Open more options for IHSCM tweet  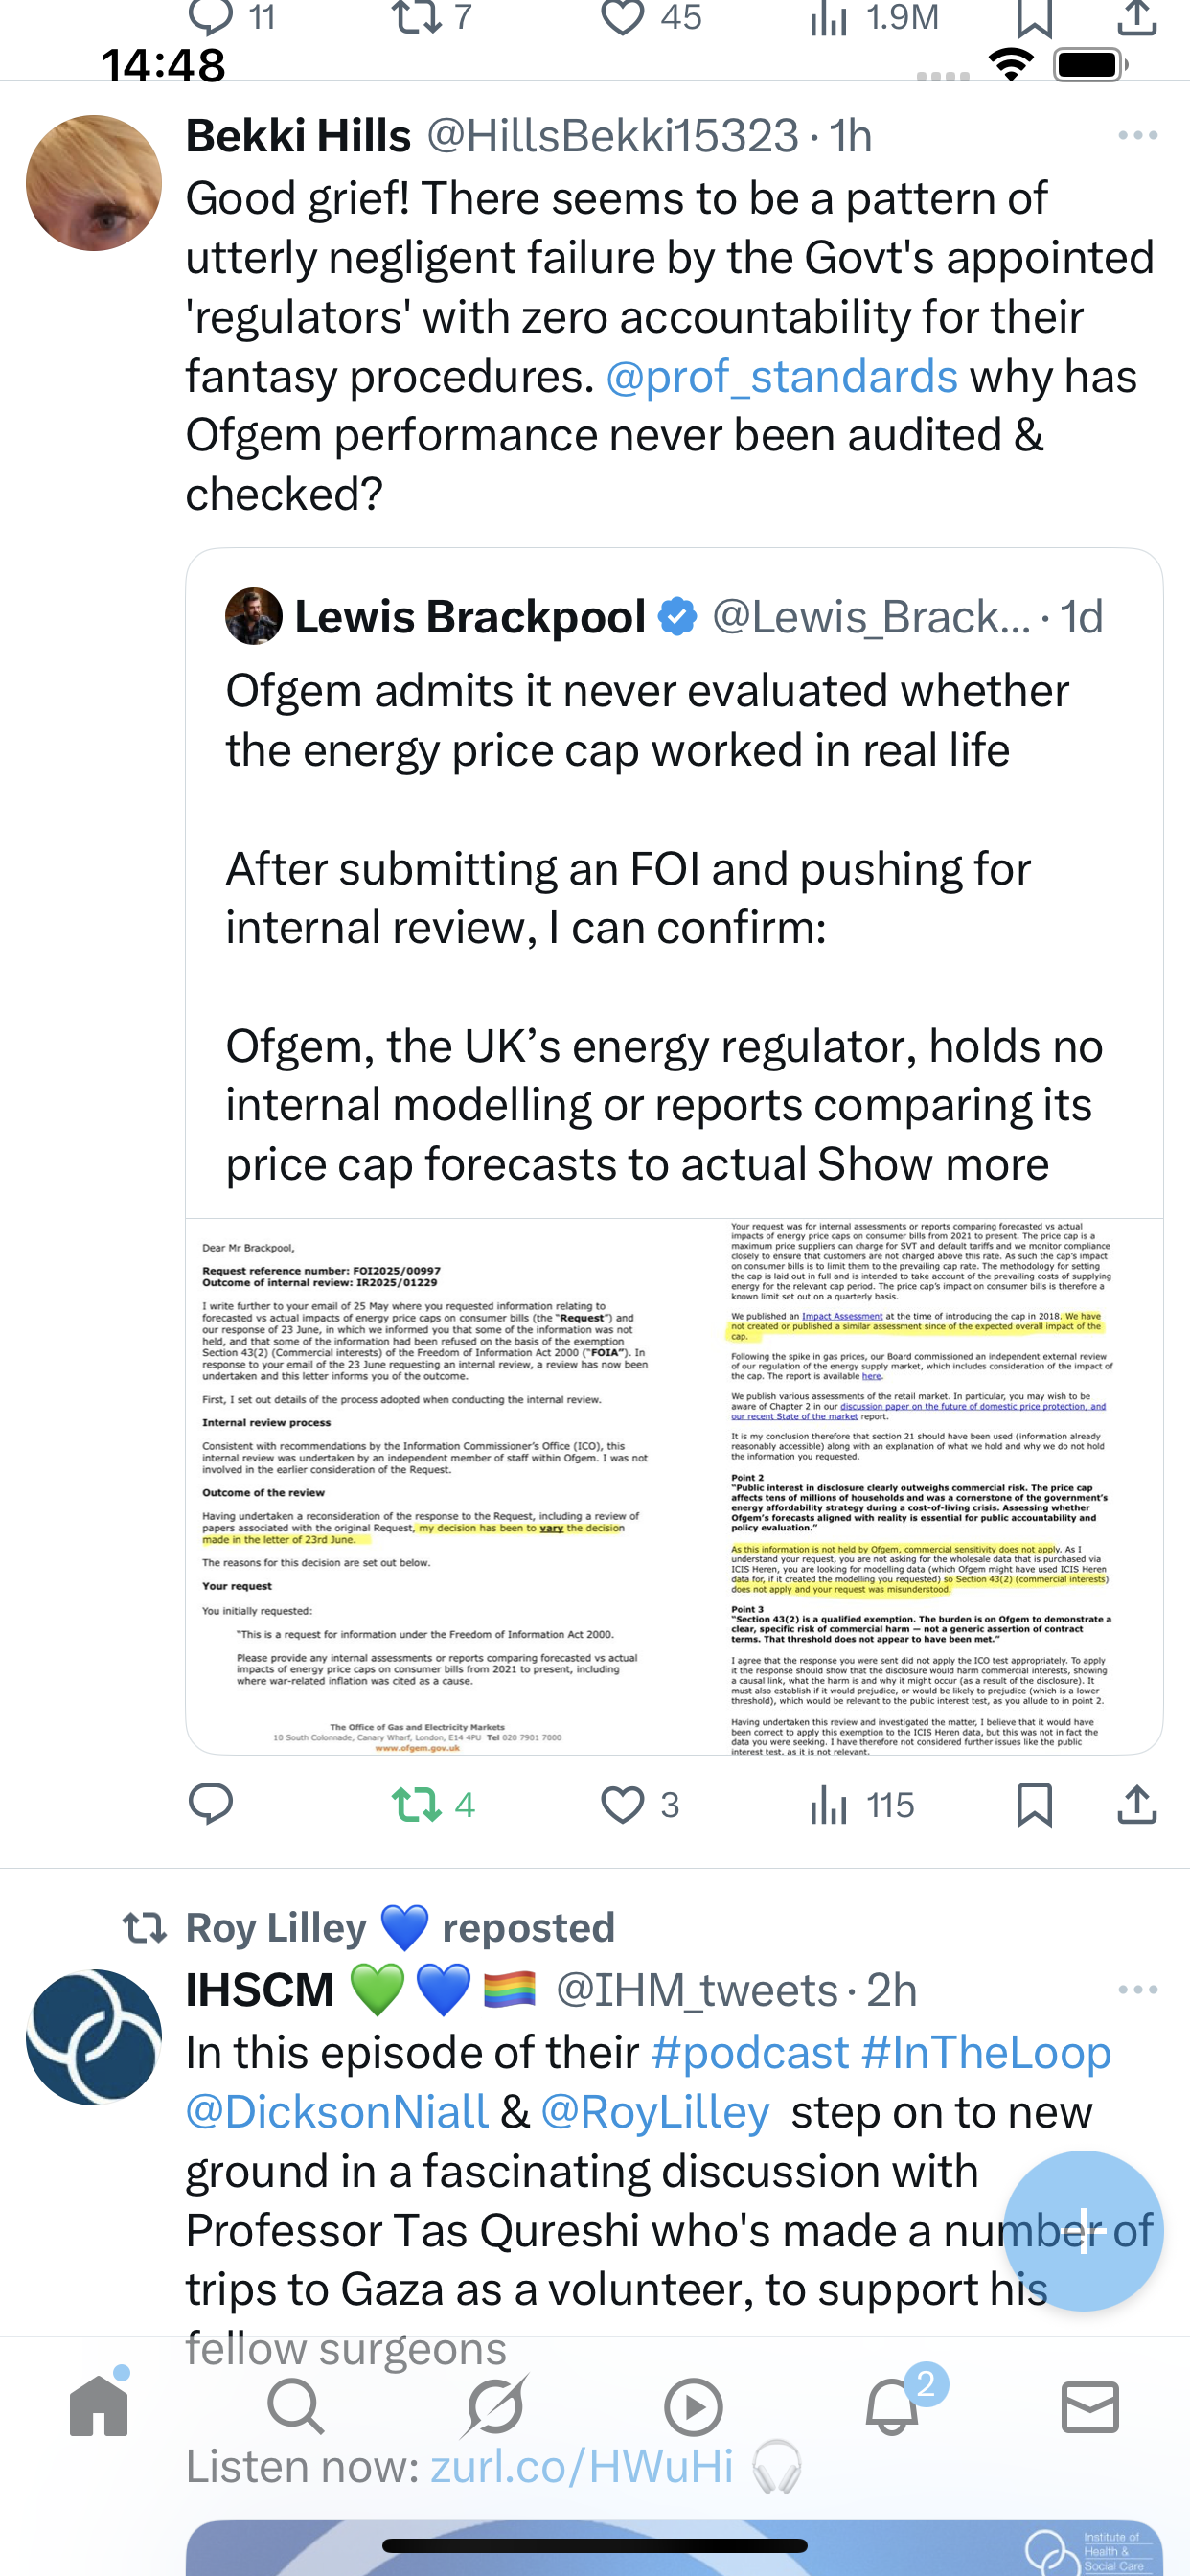[x=1137, y=1989]
